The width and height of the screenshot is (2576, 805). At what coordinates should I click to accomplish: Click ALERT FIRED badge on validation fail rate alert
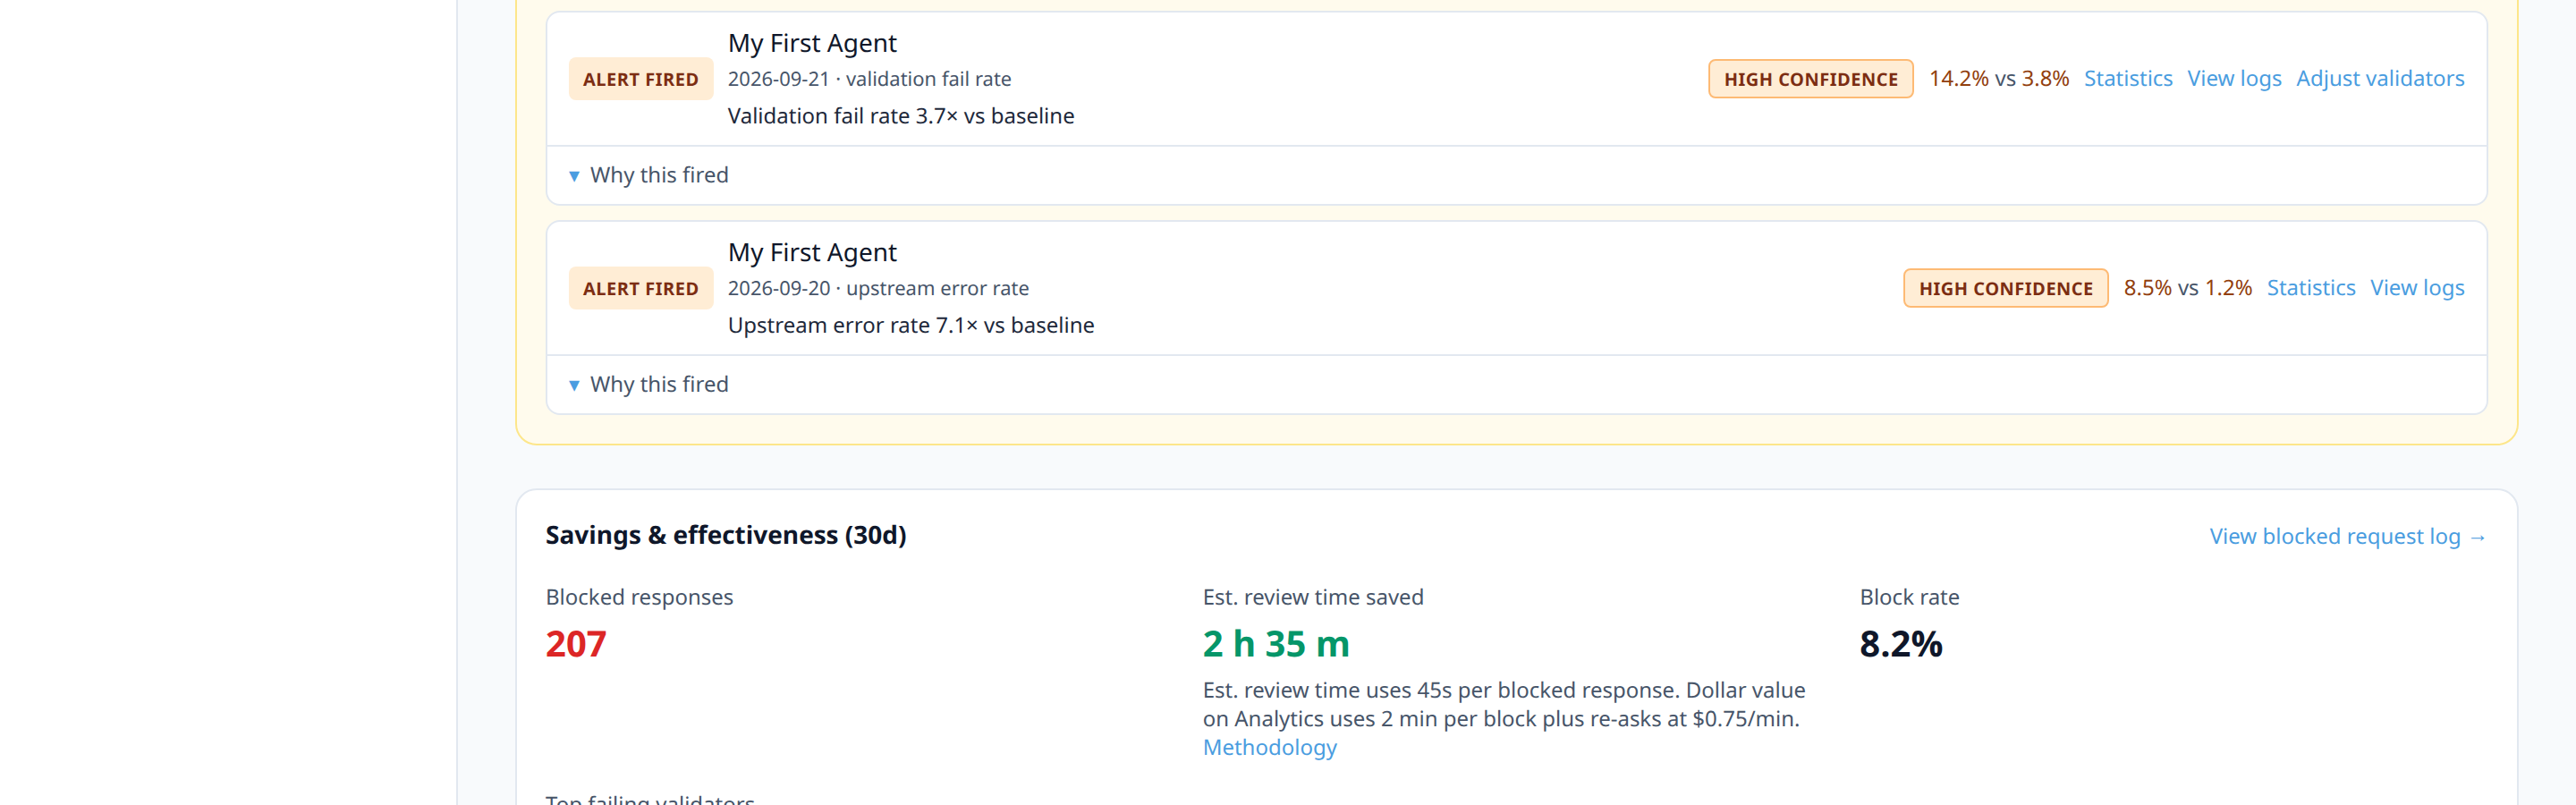point(640,79)
